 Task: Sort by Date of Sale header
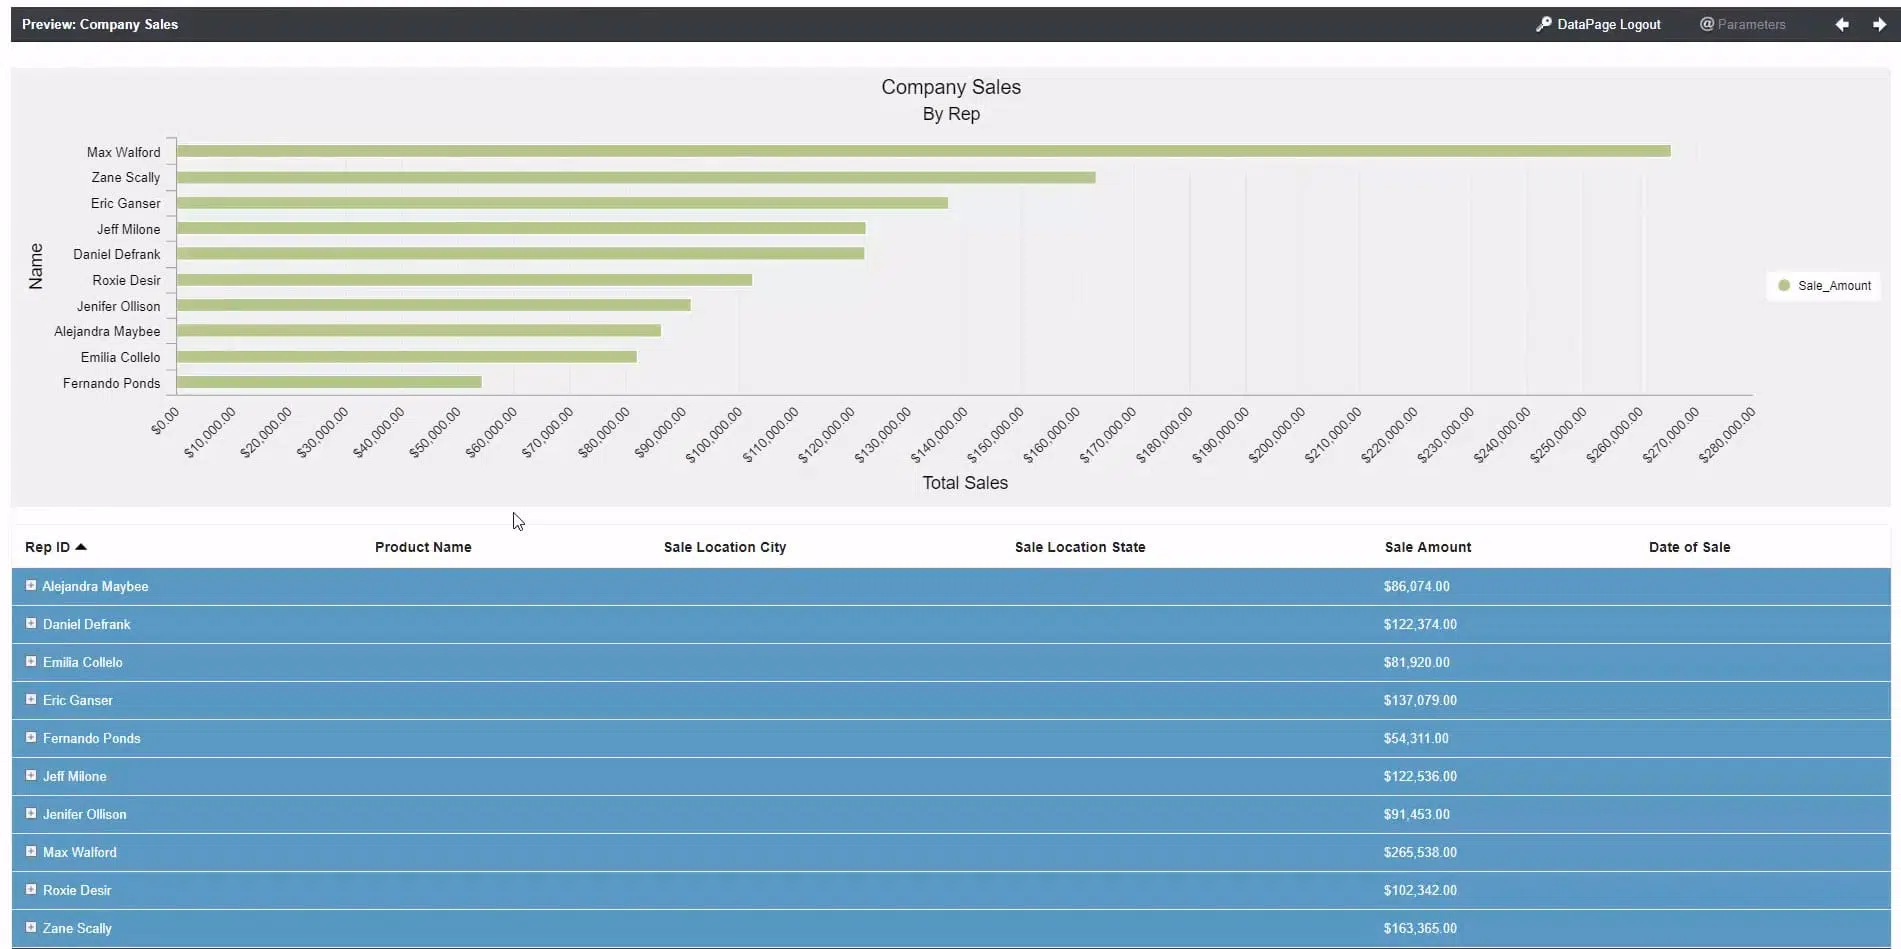coord(1689,547)
